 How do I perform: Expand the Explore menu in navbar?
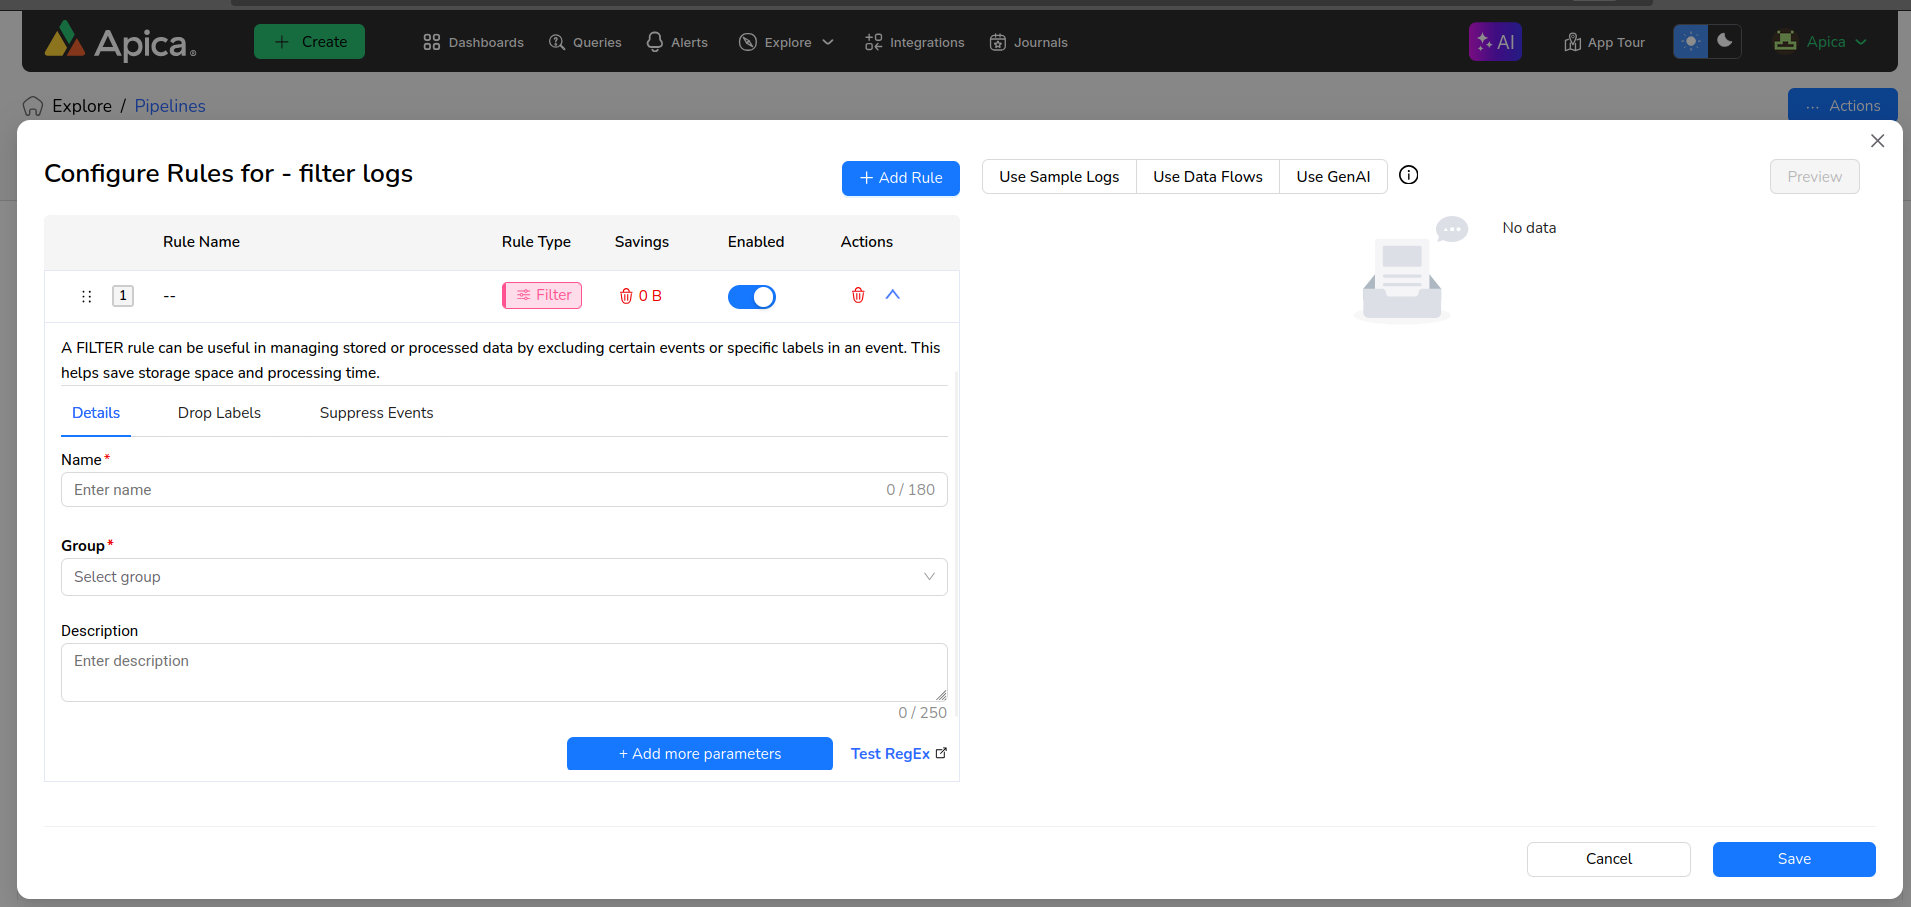(x=786, y=42)
